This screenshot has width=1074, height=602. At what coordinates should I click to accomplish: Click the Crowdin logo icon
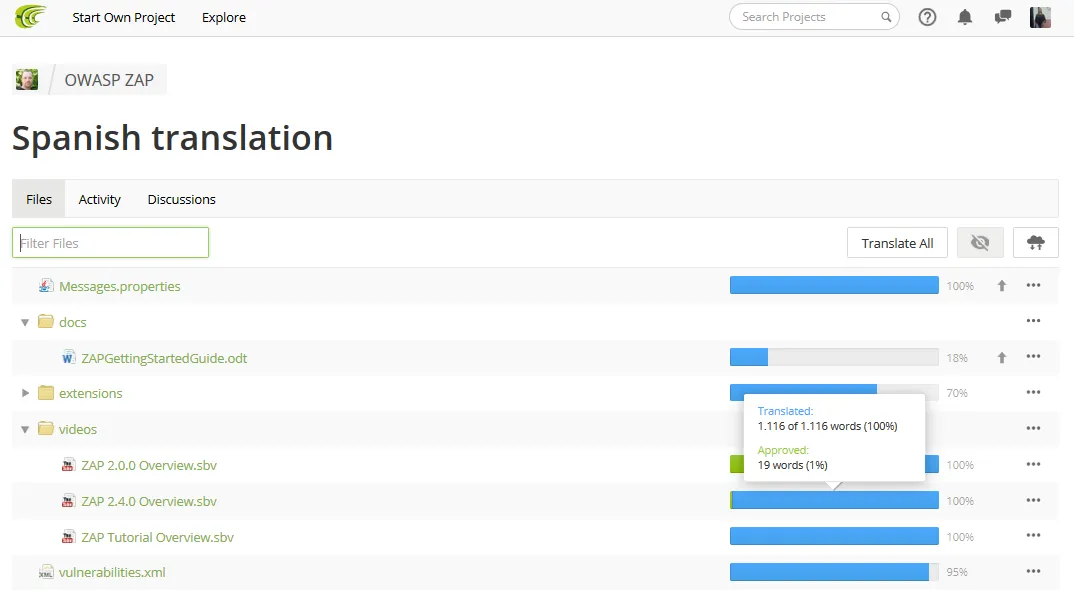[x=31, y=16]
